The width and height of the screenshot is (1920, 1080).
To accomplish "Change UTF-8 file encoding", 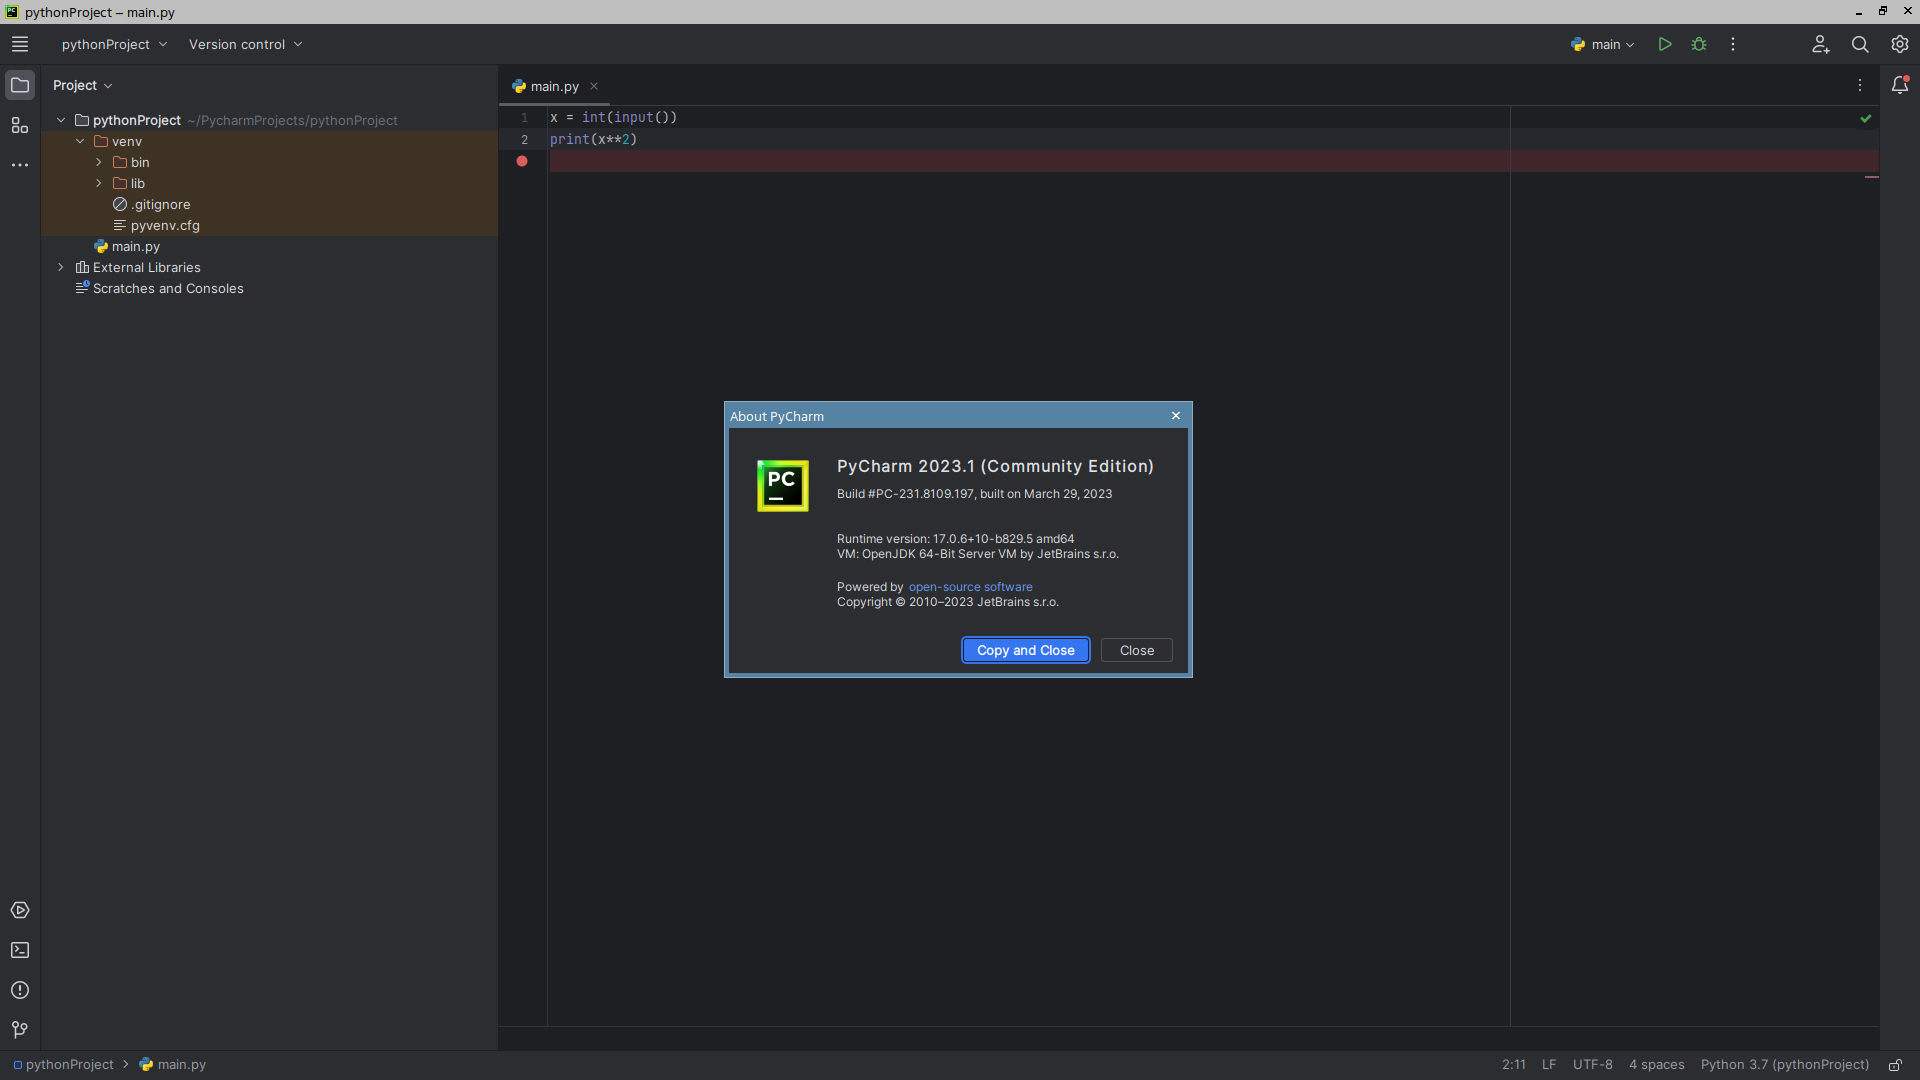I will [1593, 1065].
